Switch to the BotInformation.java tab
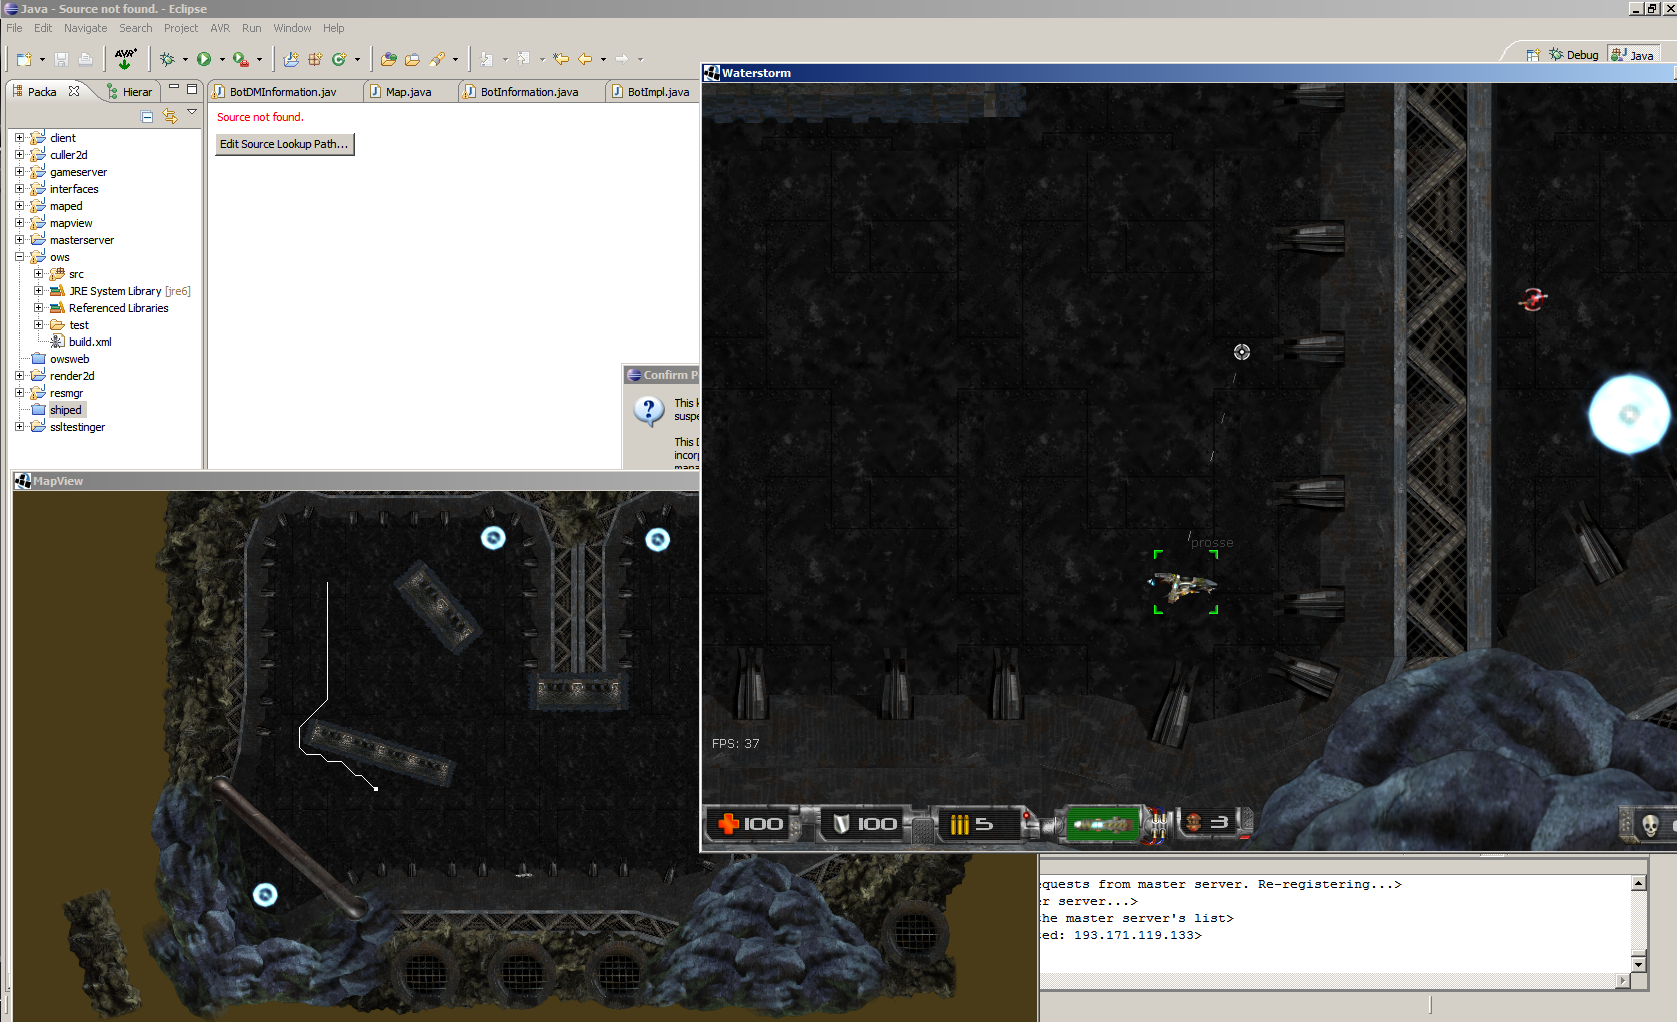Image resolution: width=1677 pixels, height=1022 pixels. point(529,92)
